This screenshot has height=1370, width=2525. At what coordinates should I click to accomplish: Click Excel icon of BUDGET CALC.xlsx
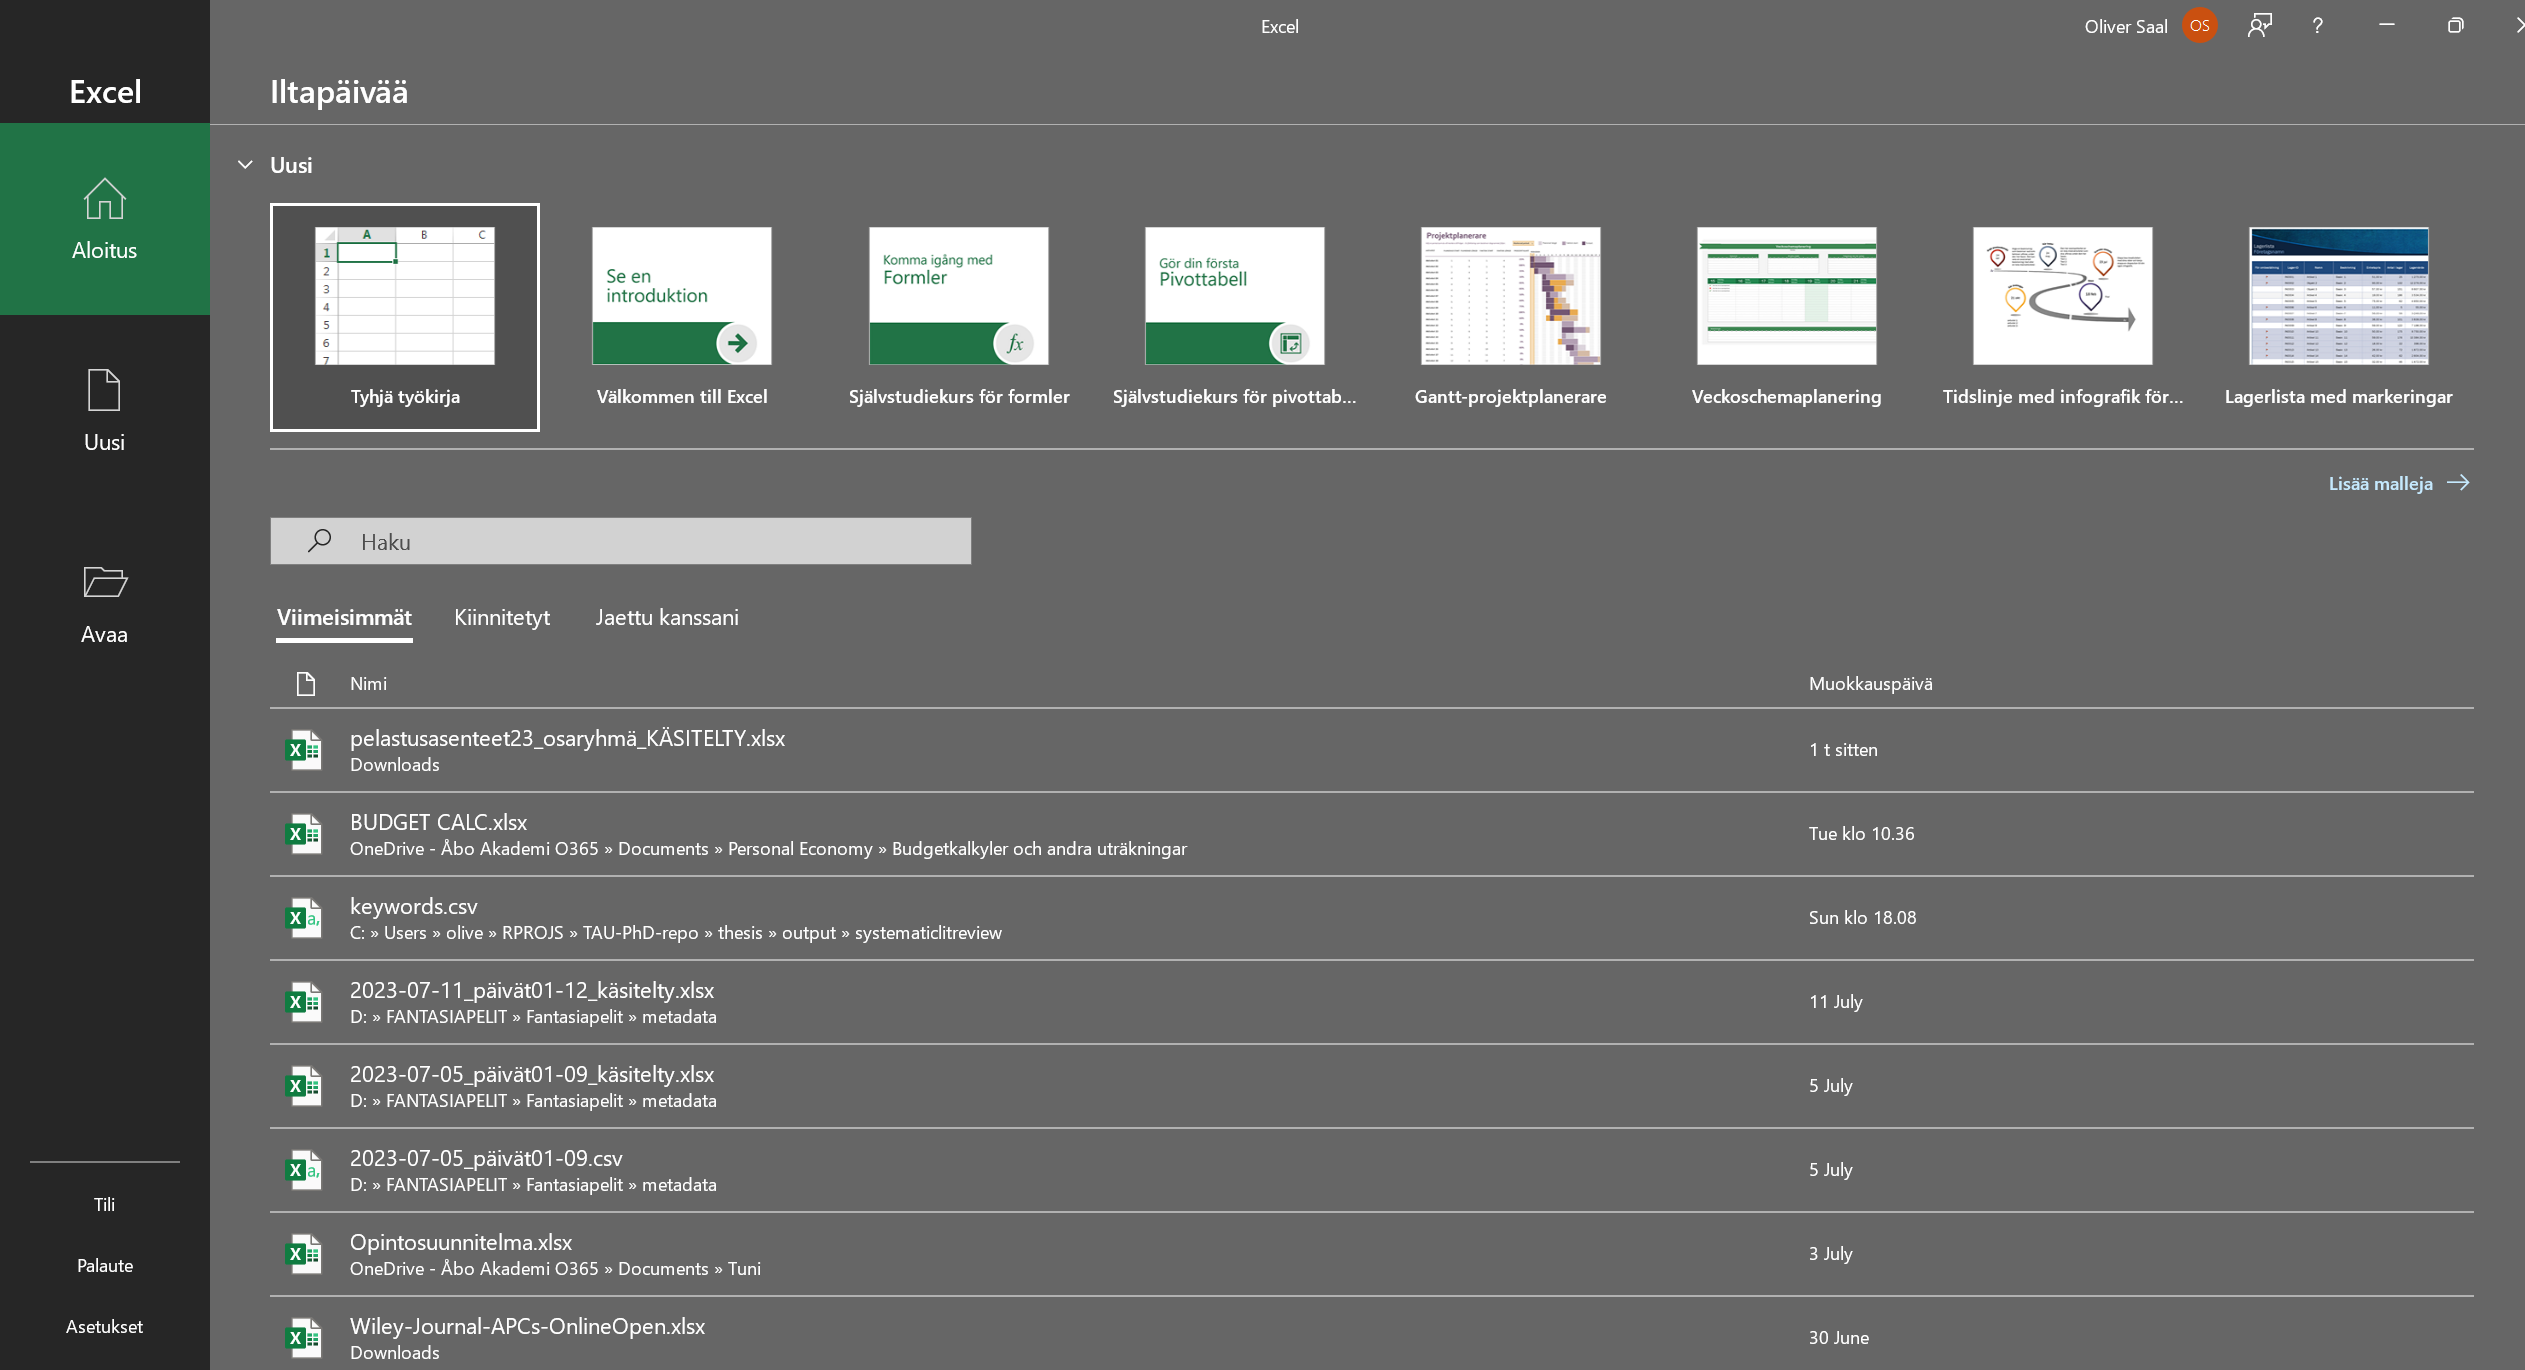304,834
